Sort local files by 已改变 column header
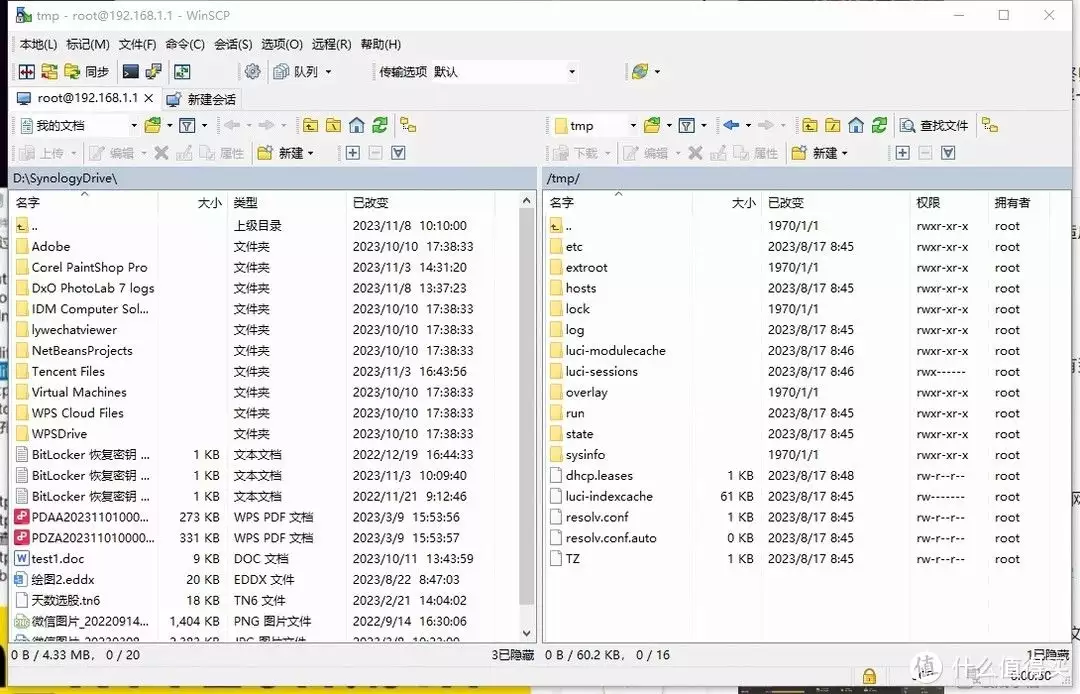This screenshot has height=694, width=1080. pyautogui.click(x=371, y=202)
